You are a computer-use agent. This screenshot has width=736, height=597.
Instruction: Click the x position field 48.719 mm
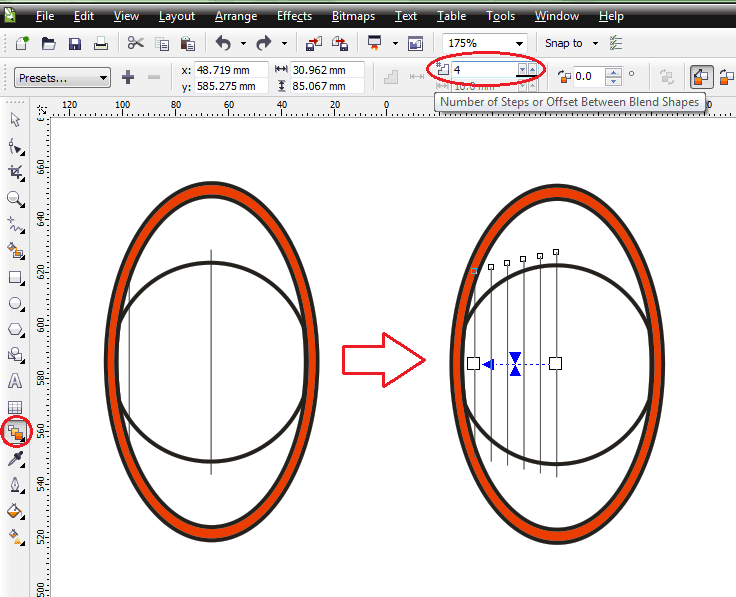(x=231, y=70)
